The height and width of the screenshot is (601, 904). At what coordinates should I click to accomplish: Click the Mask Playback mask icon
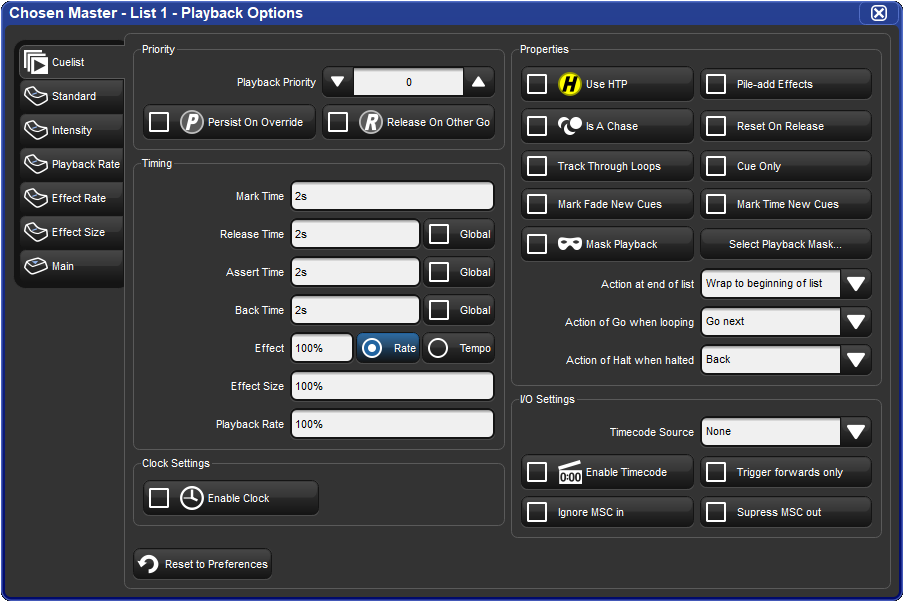coord(570,244)
